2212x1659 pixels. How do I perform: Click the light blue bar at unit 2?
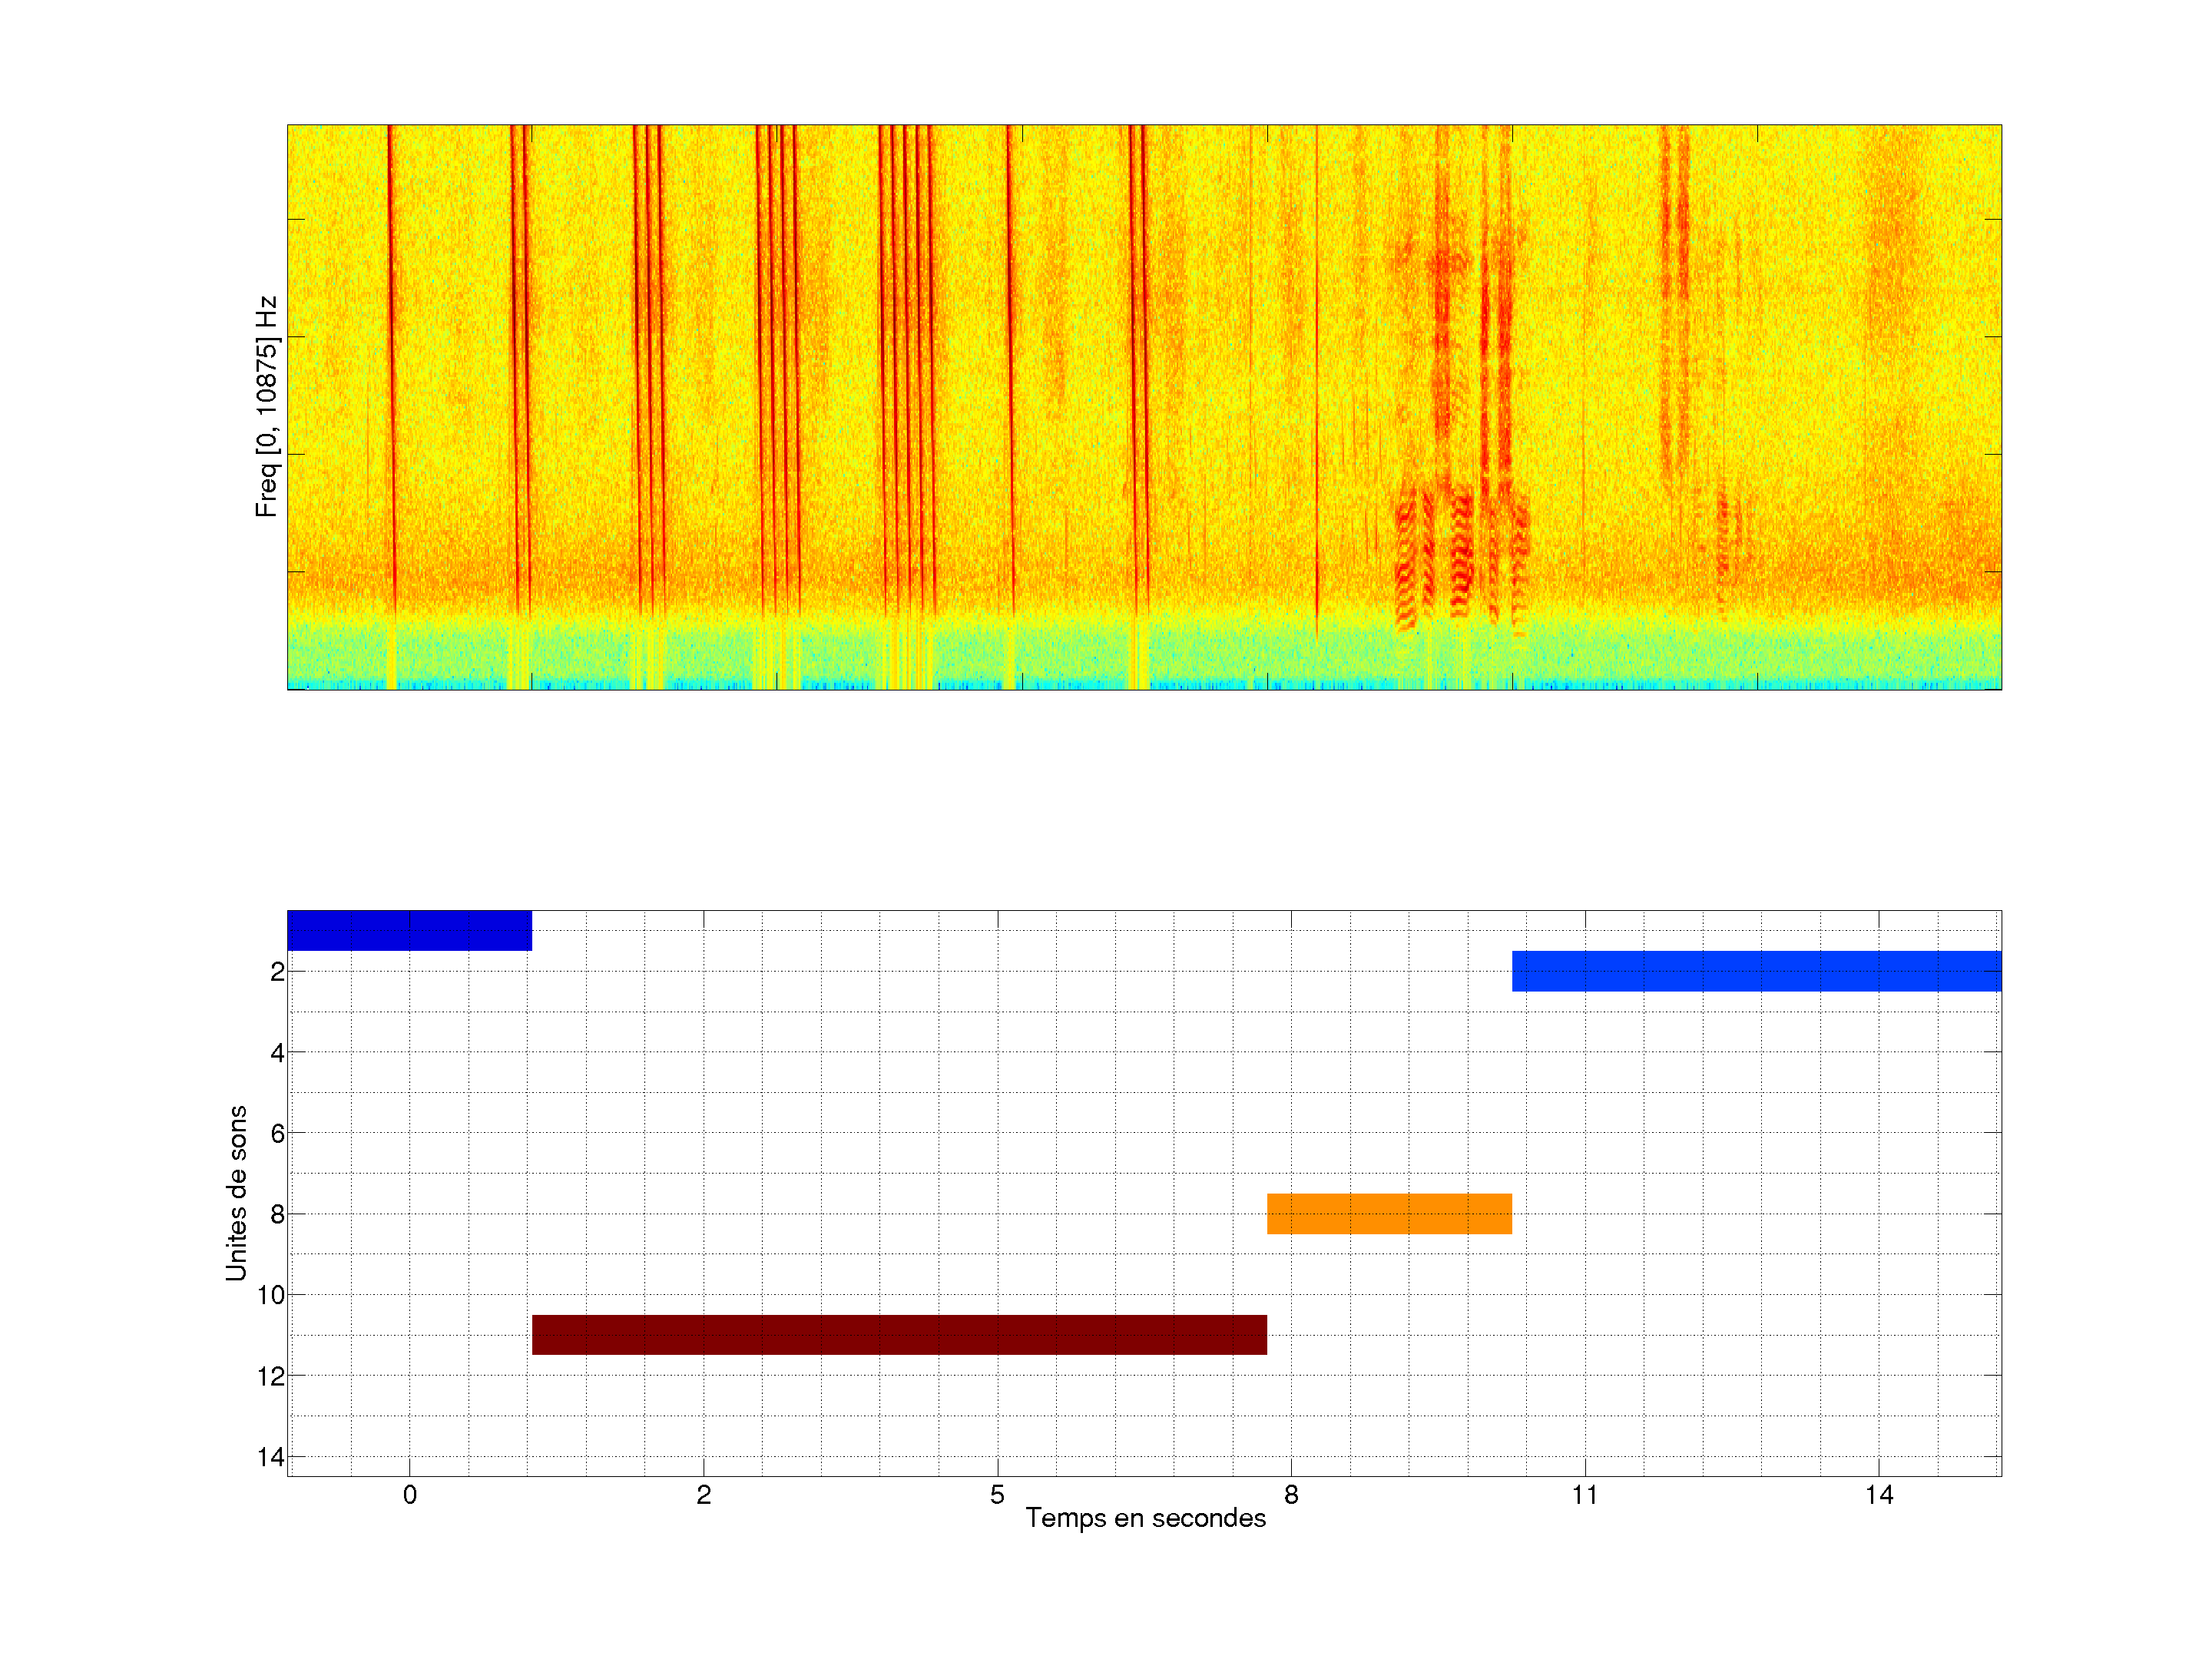click(1756, 971)
